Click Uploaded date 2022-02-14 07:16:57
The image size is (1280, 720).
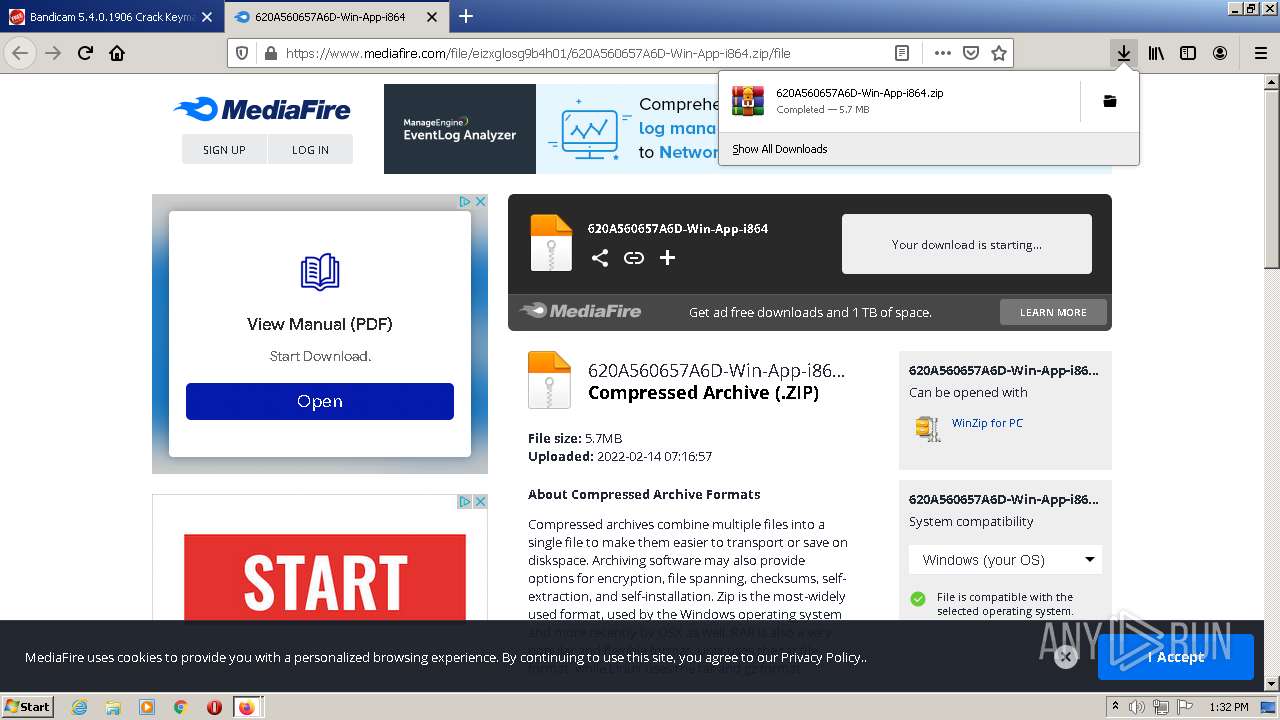tap(654, 456)
